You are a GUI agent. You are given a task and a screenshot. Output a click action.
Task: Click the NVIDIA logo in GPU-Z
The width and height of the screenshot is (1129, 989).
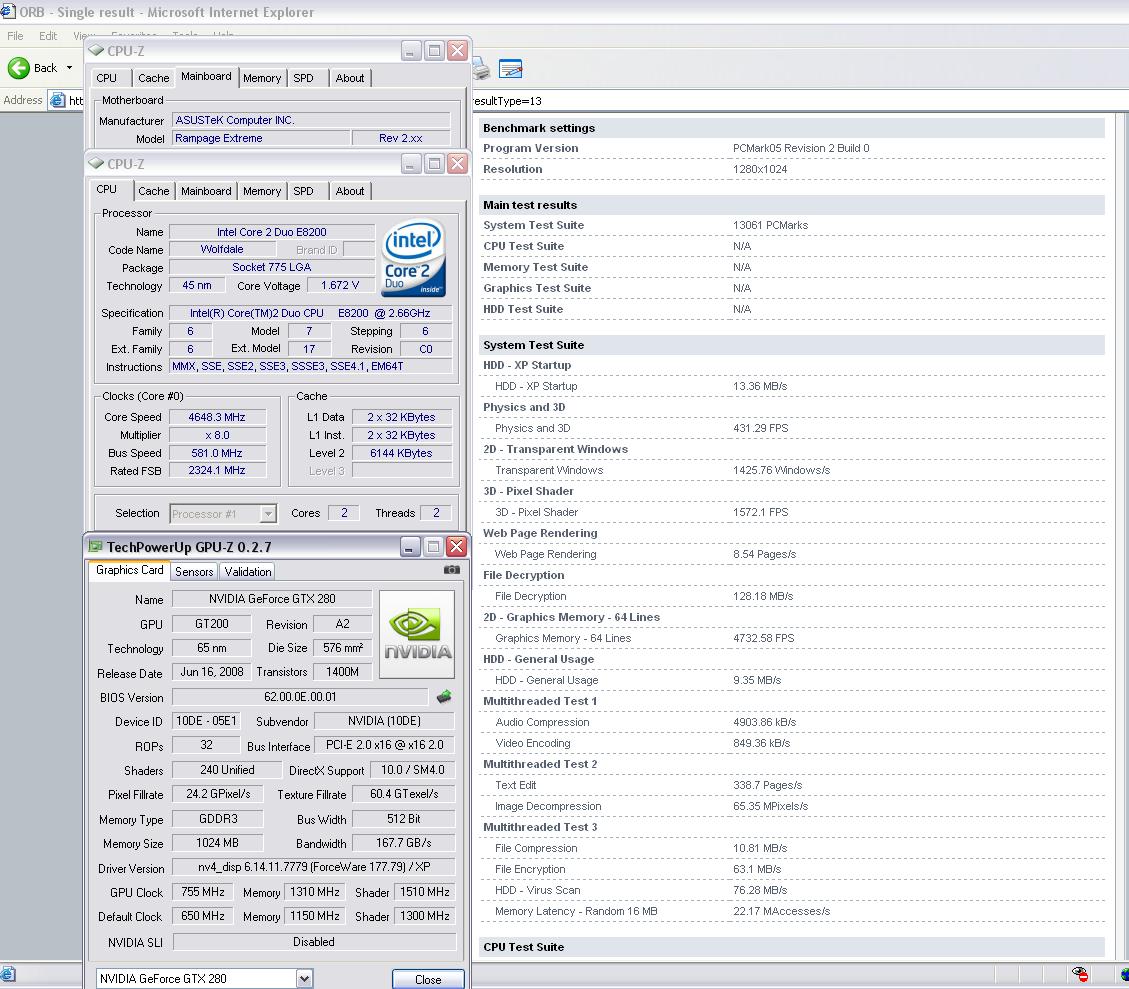pos(417,635)
